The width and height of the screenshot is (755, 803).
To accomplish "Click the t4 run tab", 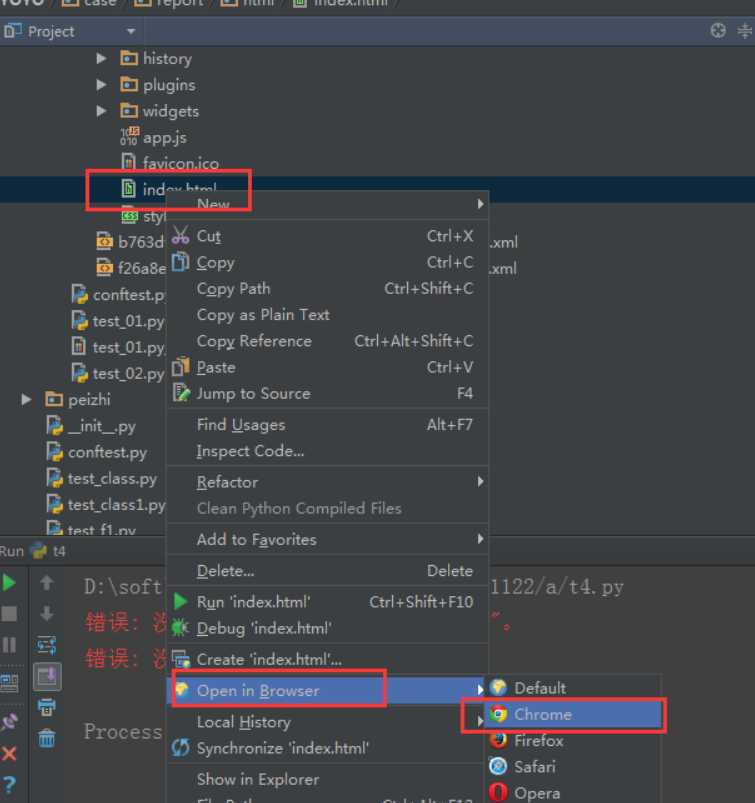I will [48, 551].
